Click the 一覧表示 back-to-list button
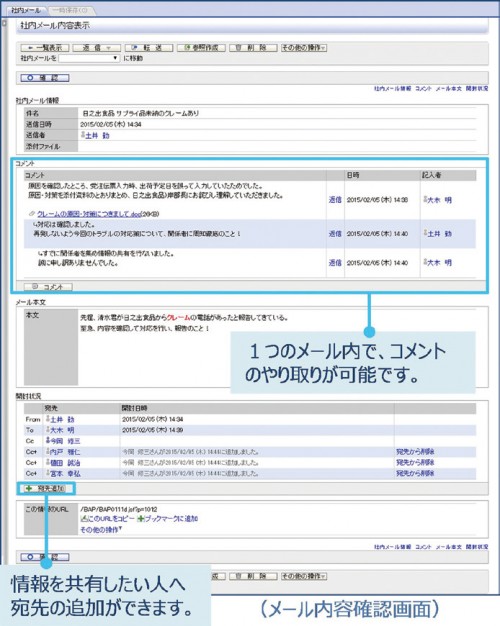Viewport: 500px width, 626px height. [45, 48]
